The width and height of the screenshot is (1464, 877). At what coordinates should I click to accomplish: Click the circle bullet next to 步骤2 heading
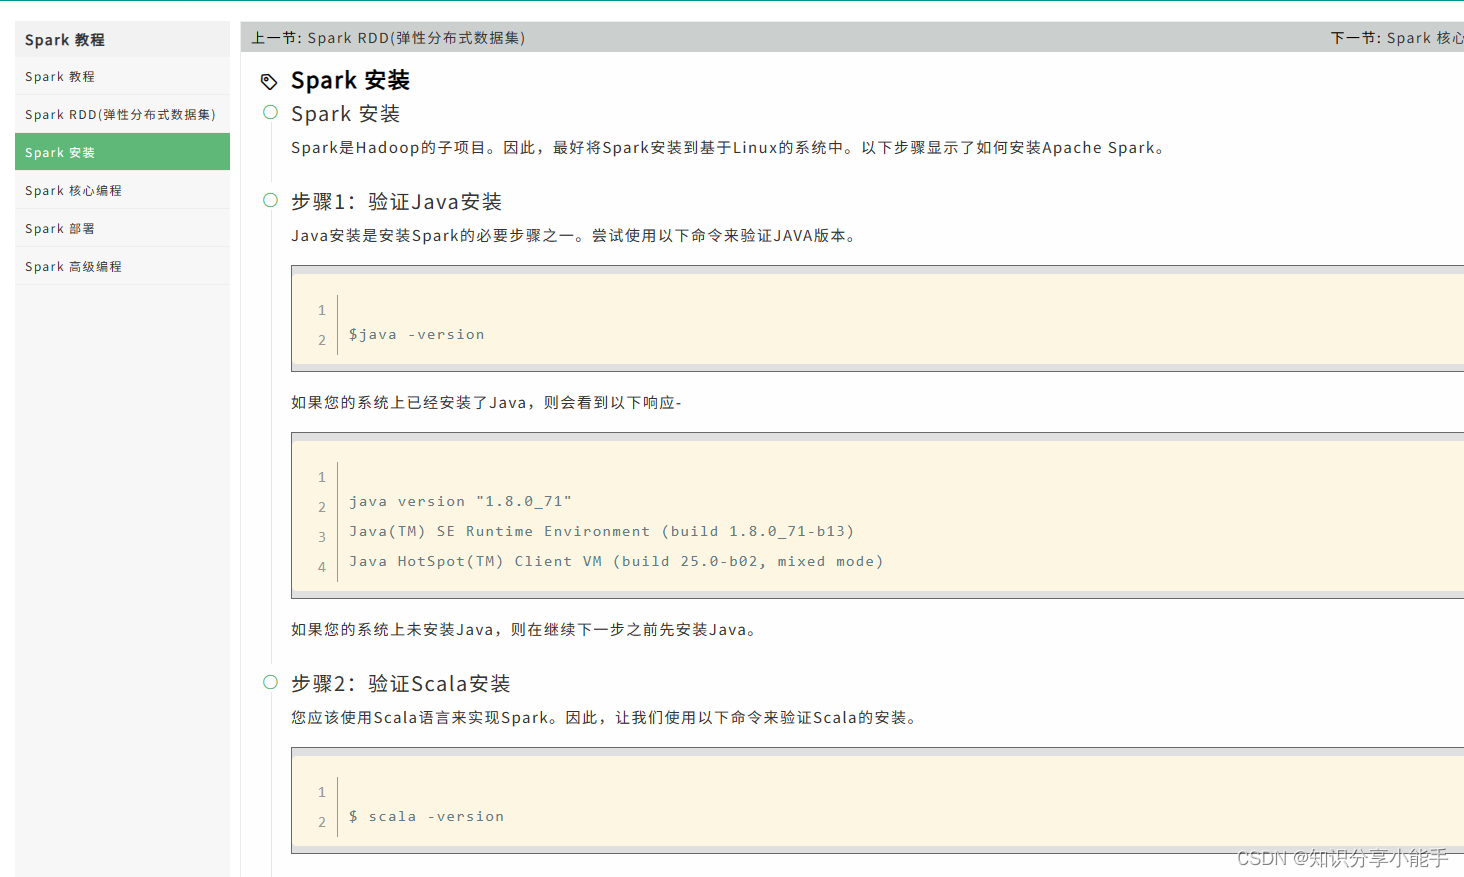270,682
